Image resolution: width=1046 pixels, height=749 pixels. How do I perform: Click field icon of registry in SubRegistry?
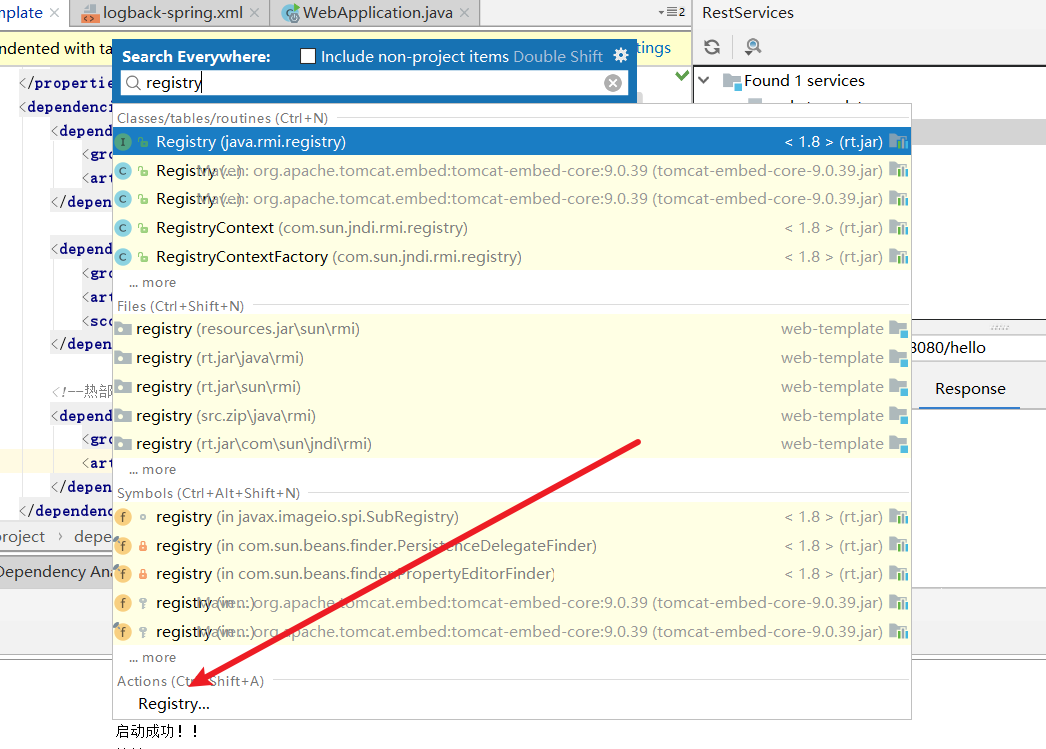click(x=123, y=517)
